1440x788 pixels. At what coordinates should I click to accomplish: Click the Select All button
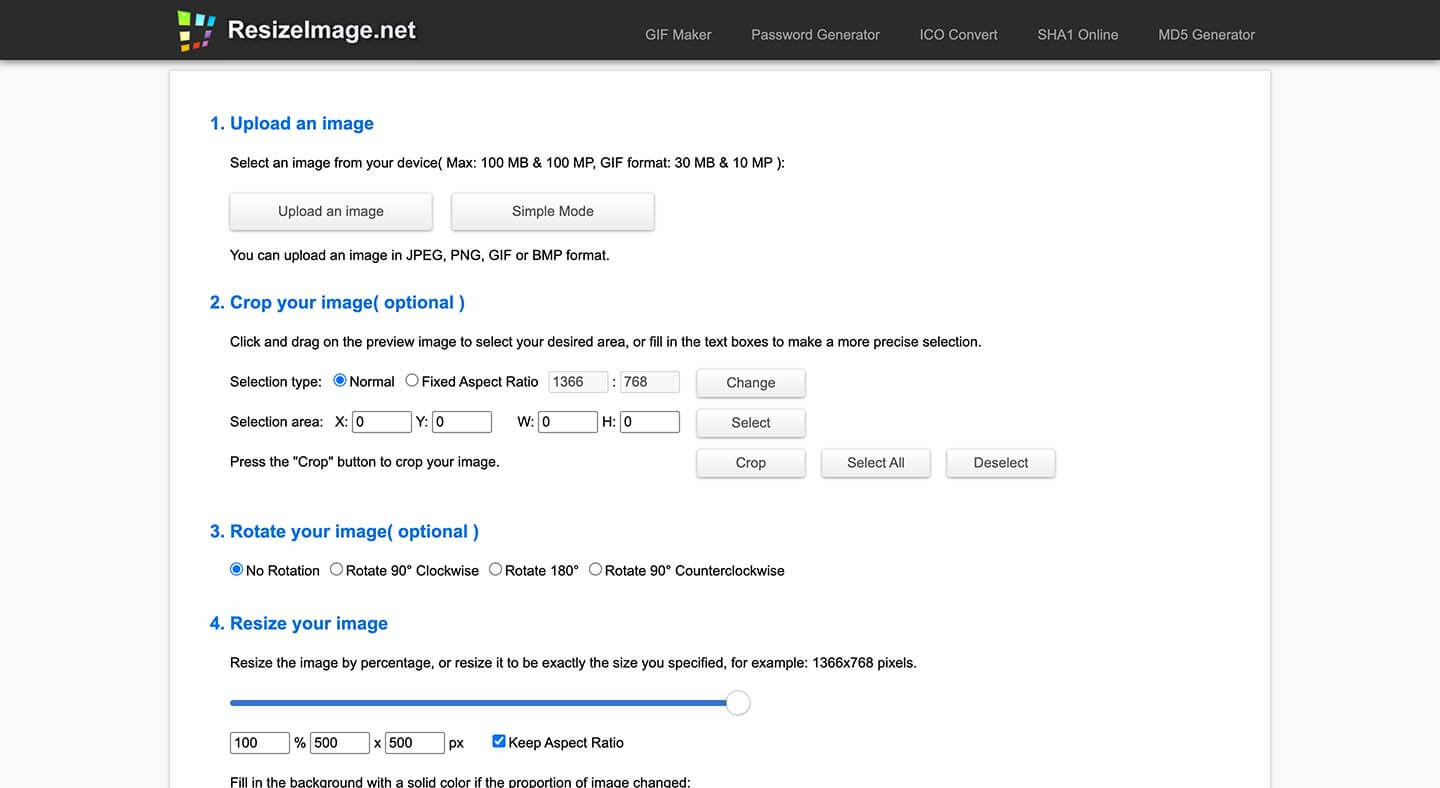(876, 462)
